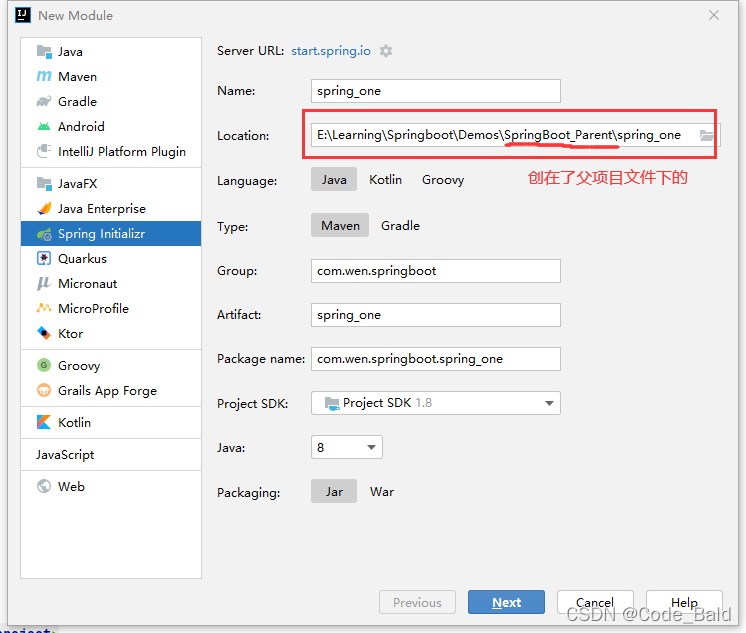
Task: Click the JavaFX folder icon
Action: (44, 183)
